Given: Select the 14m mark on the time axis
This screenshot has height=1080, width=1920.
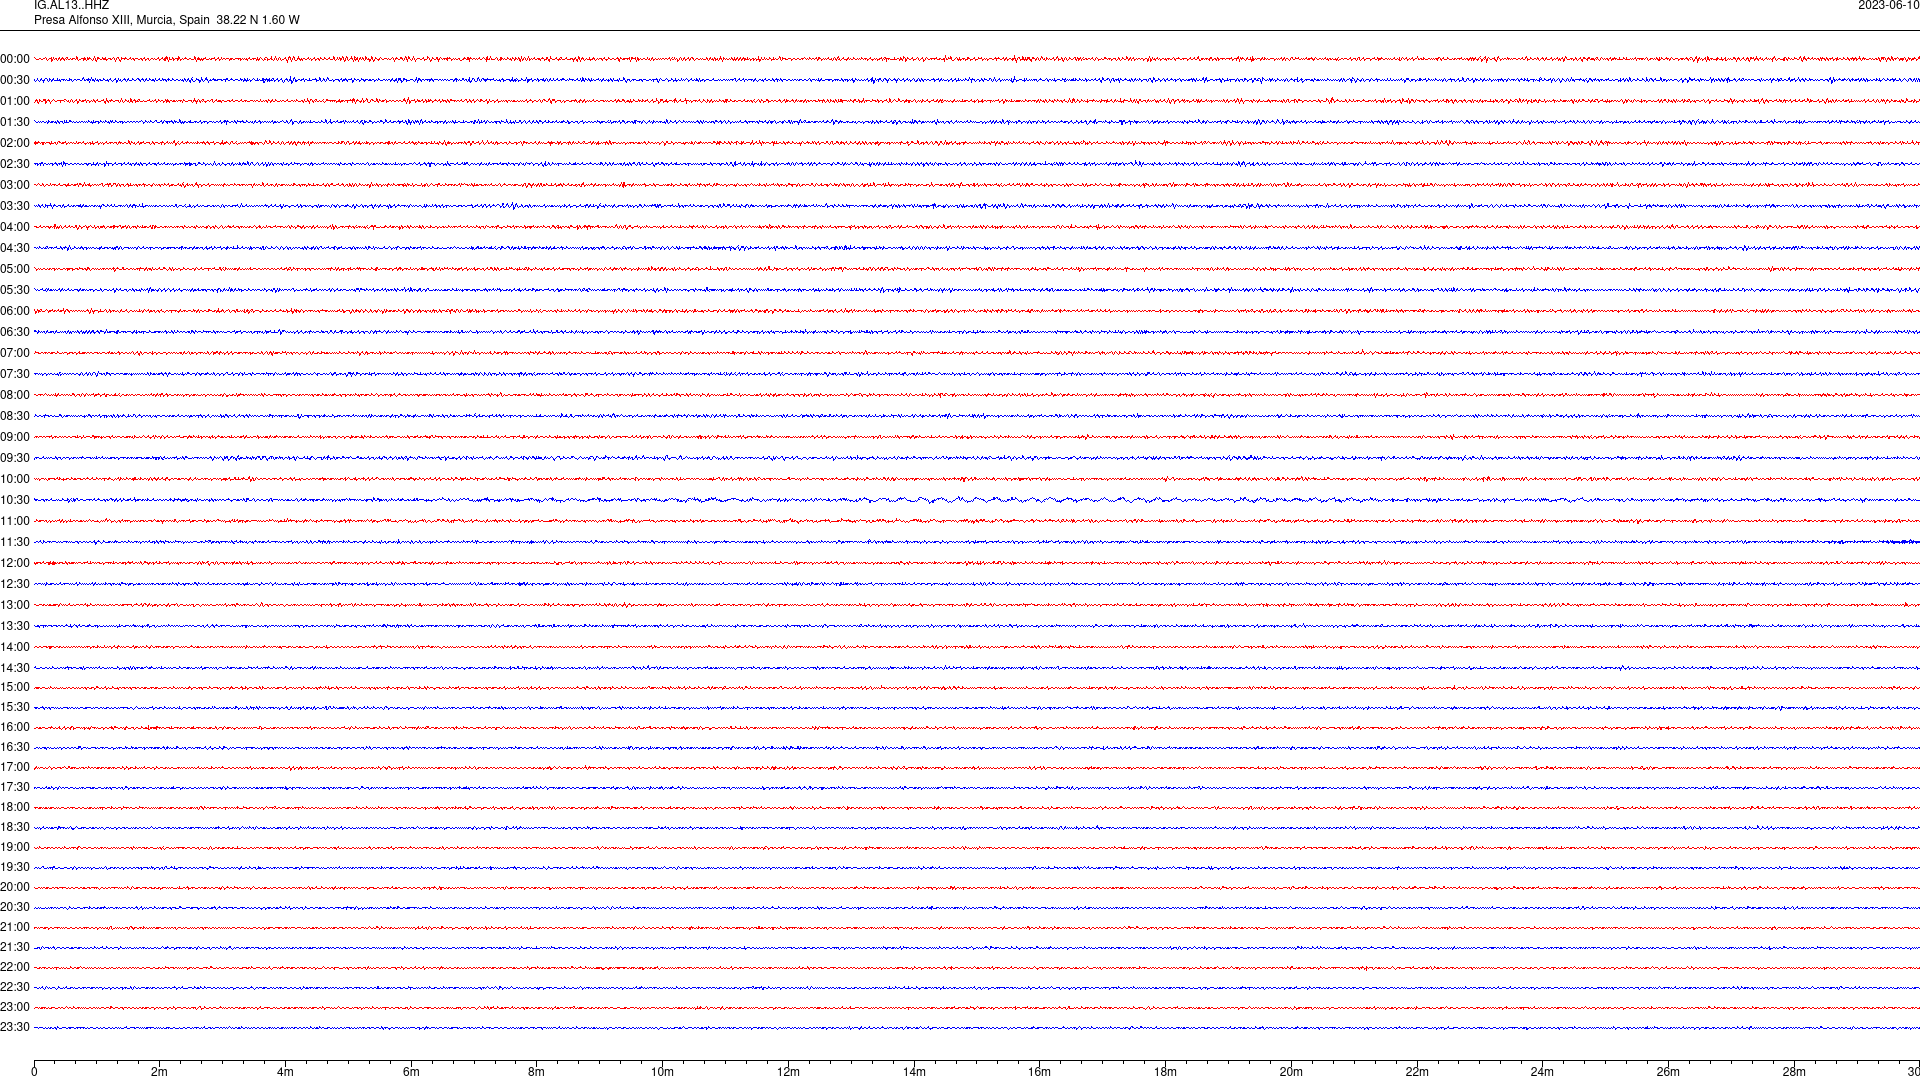Looking at the screenshot, I should 914,1072.
